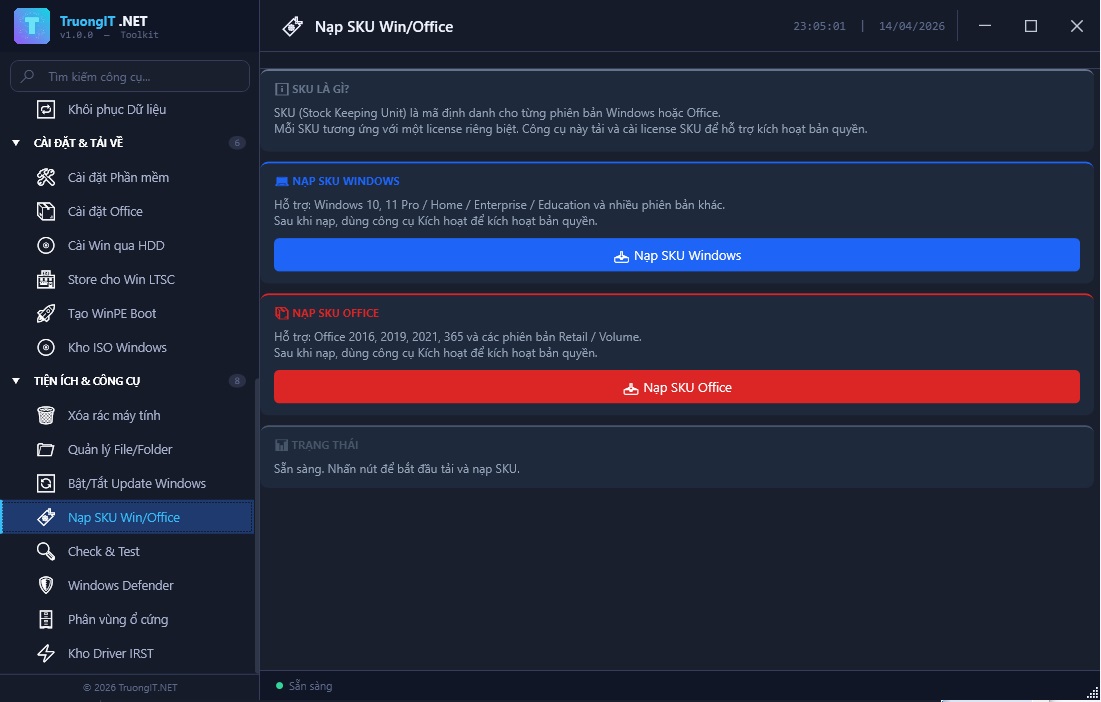Click the Cài đặt Phần mềm tools icon
1101x702 pixels.
(46, 178)
